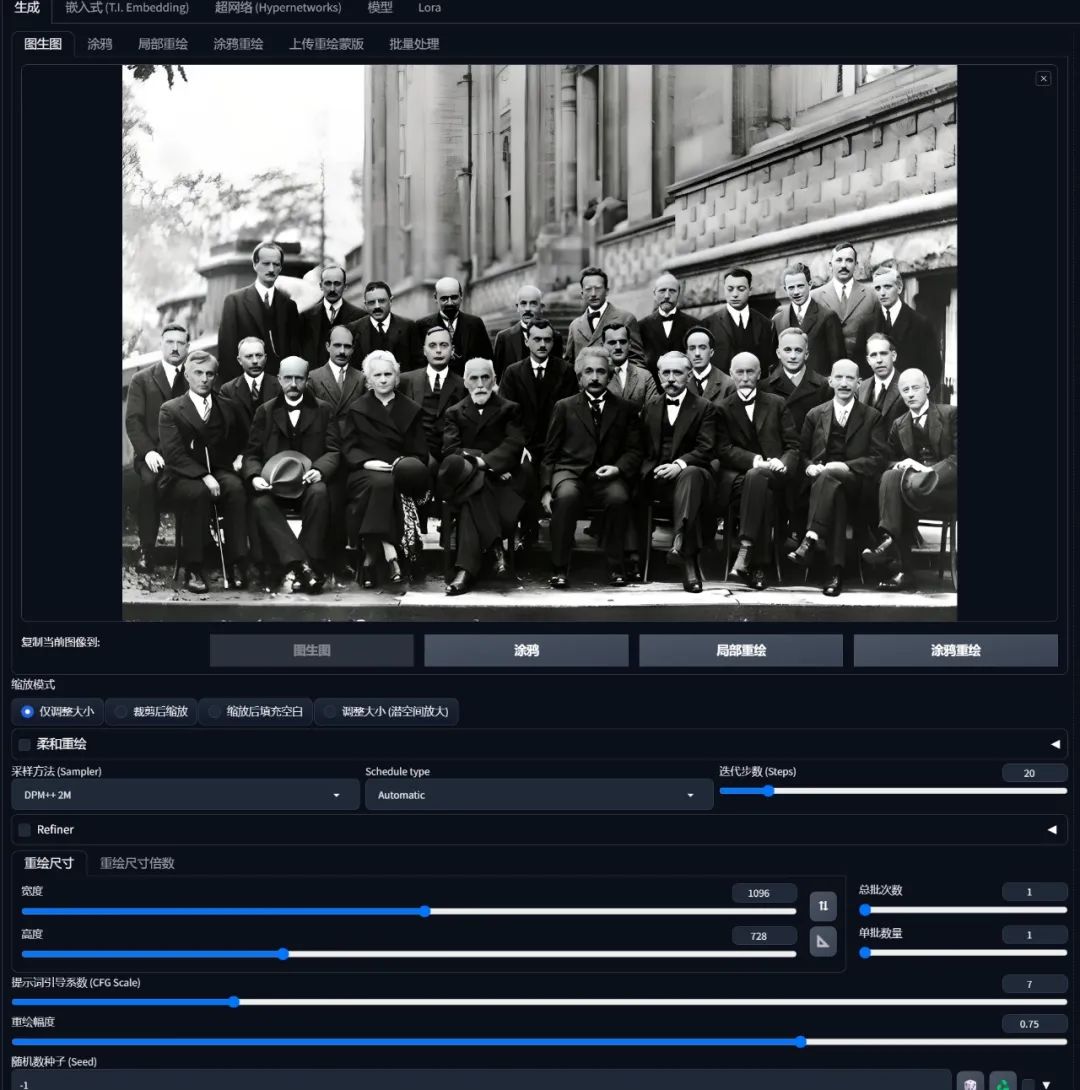Expand the 柔和重绘 section arrow
Viewport: 1080px width, 1090px height.
tap(1055, 745)
